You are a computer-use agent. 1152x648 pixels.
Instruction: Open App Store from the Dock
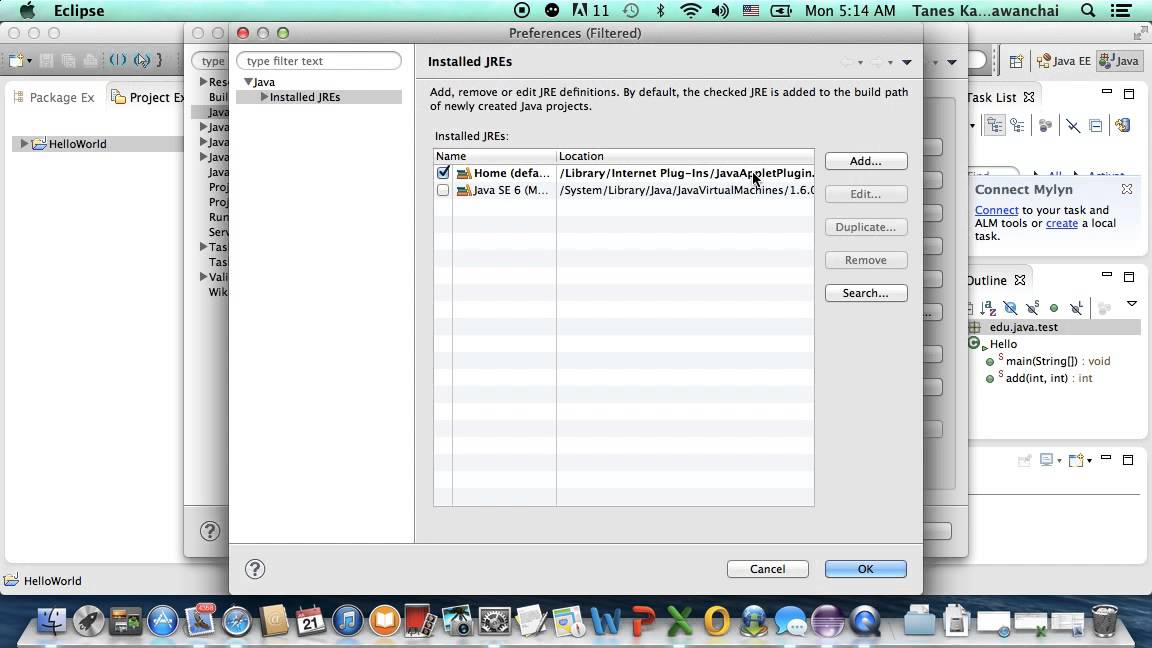point(162,622)
